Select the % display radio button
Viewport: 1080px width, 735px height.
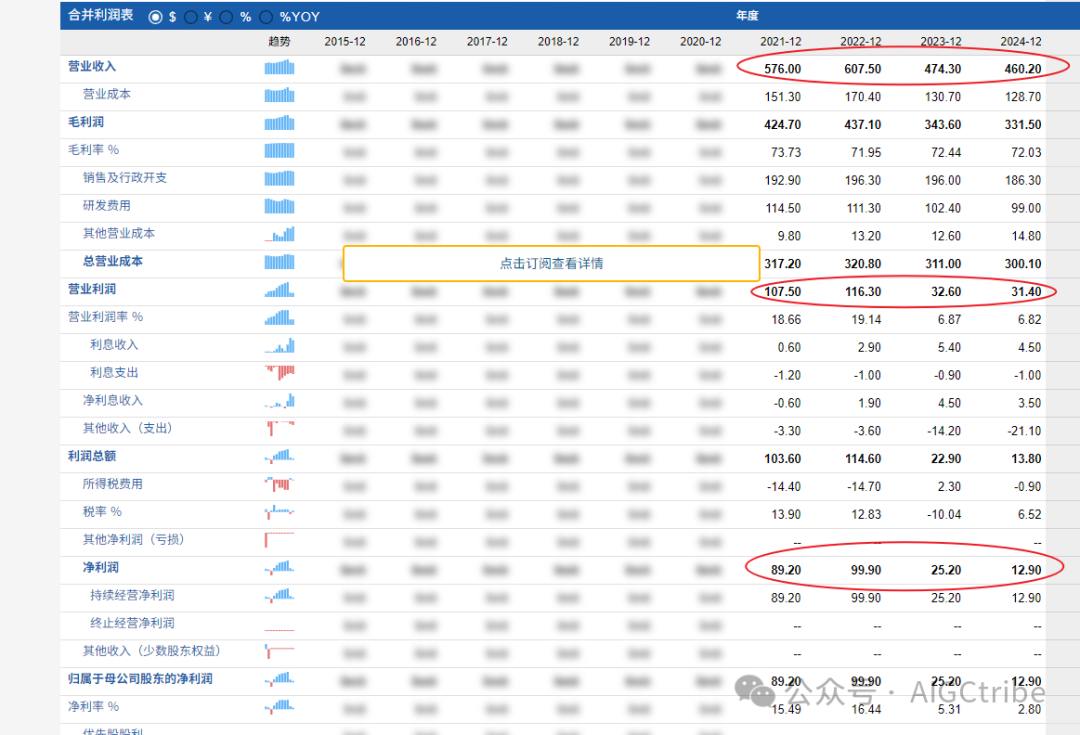226,17
